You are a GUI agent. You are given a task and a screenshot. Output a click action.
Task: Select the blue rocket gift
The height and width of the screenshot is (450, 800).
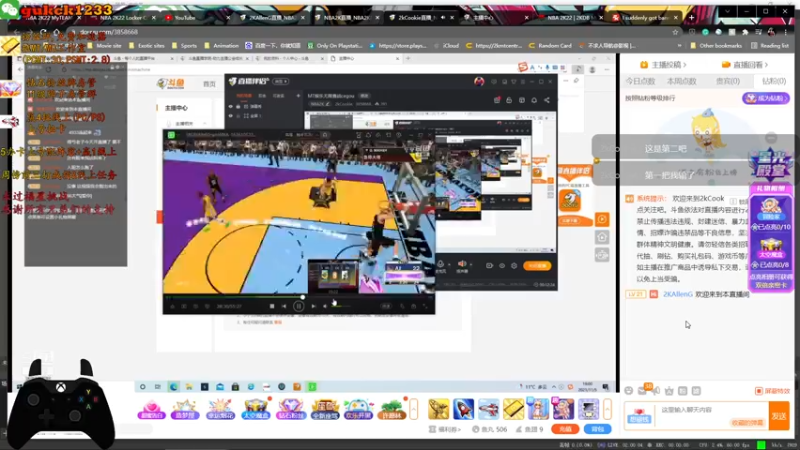464,409
